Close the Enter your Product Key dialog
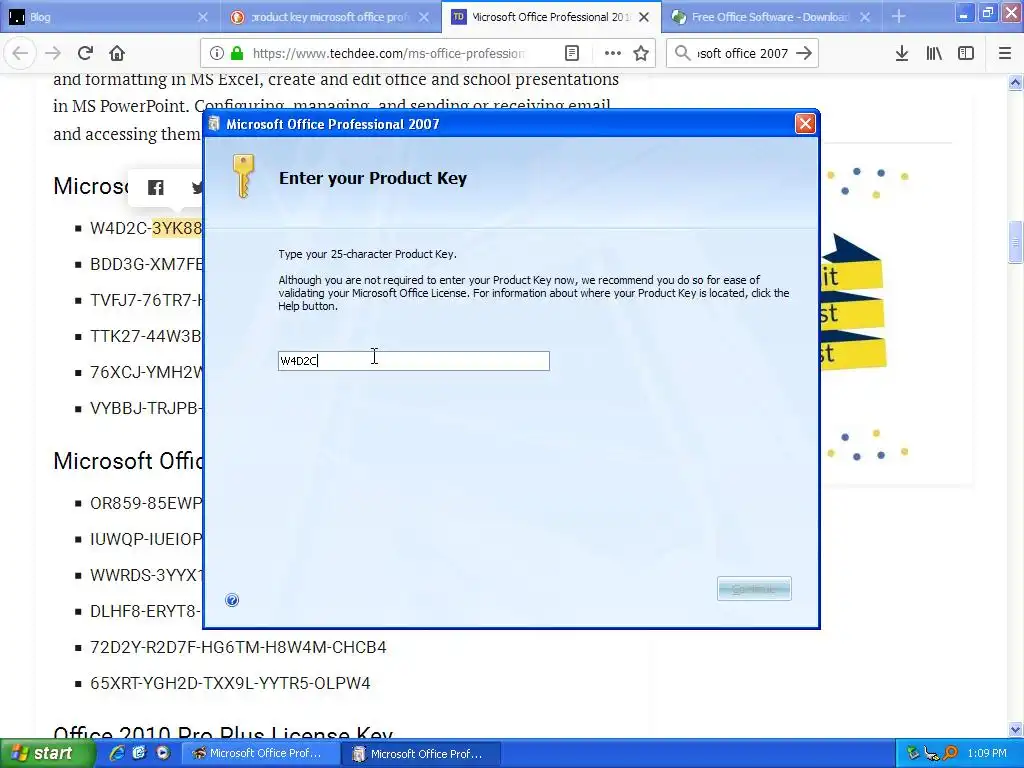Viewport: 1024px width, 768px height. (x=805, y=123)
